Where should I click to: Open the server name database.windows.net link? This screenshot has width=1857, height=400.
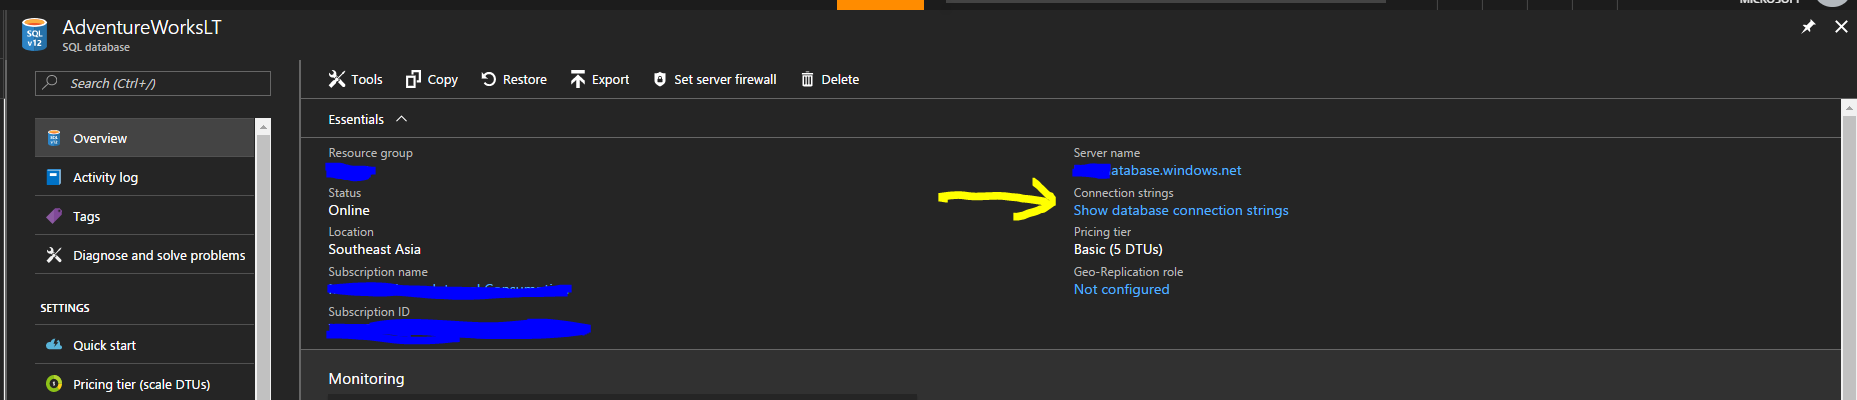tap(1157, 170)
